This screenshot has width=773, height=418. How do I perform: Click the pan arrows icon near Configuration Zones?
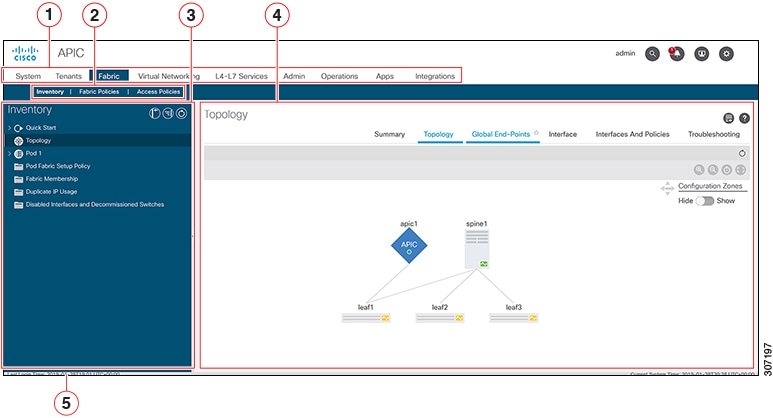(668, 188)
